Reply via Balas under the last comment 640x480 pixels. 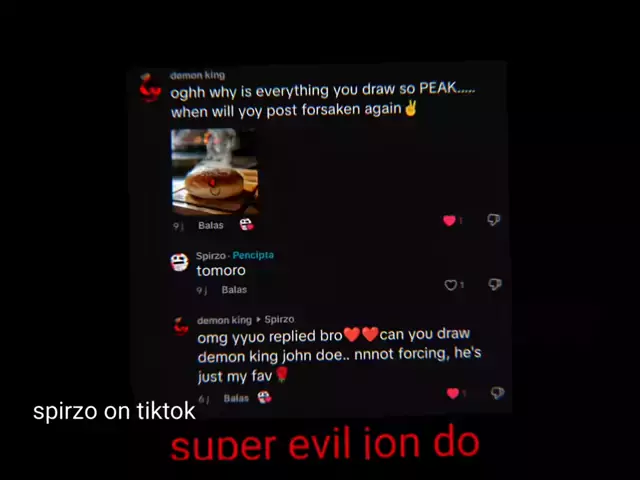(x=236, y=398)
